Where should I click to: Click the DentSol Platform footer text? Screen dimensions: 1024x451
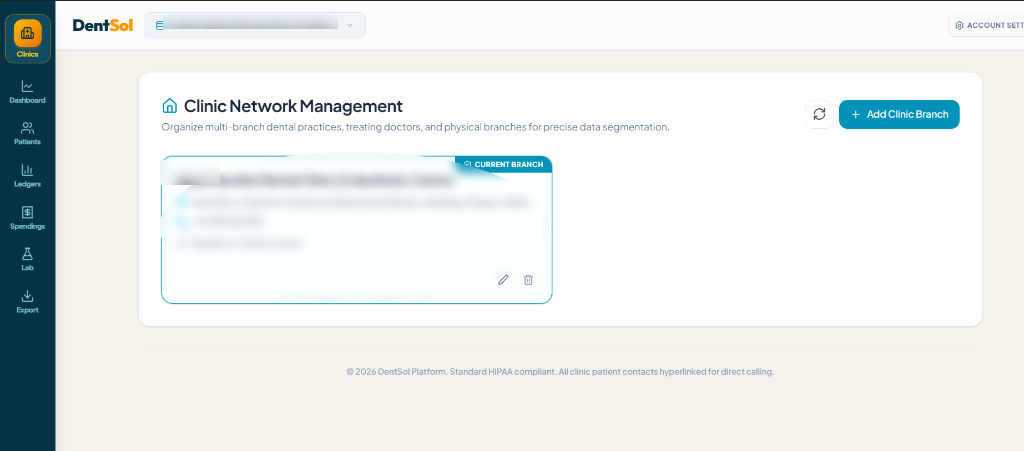click(560, 372)
